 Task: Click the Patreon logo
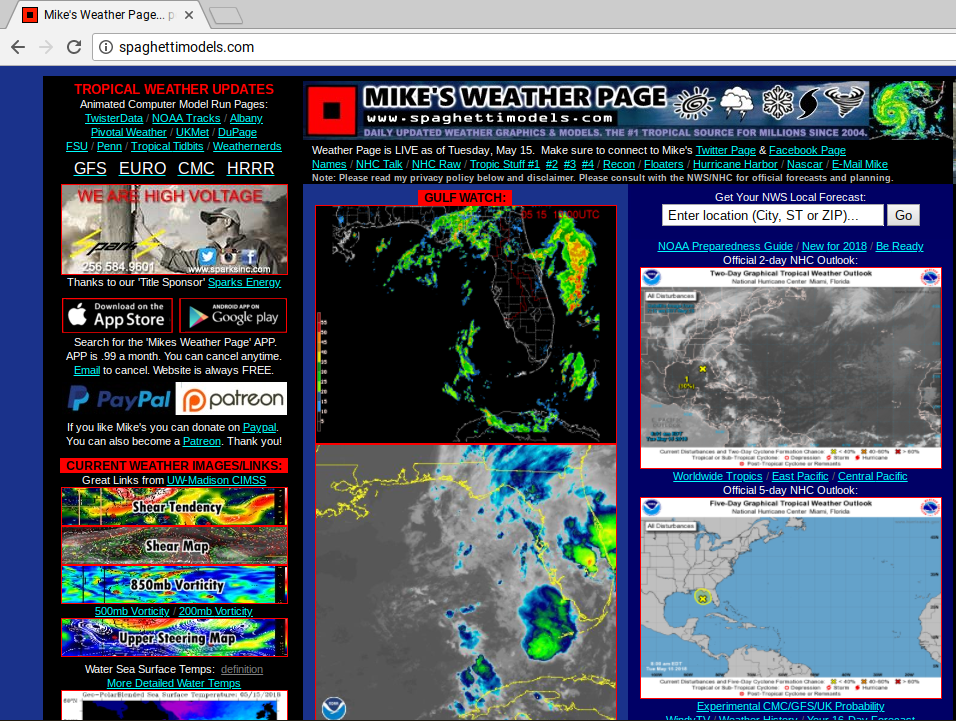[x=231, y=399]
